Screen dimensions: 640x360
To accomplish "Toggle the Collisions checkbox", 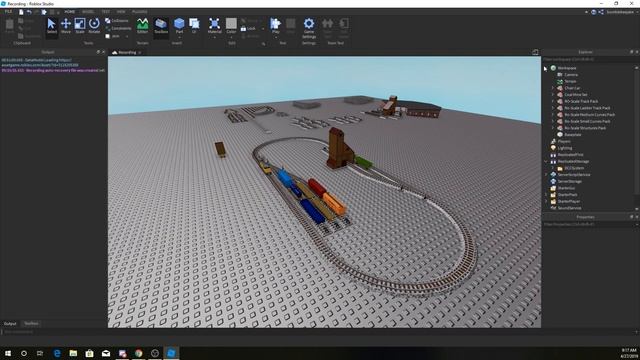I will point(107,20).
